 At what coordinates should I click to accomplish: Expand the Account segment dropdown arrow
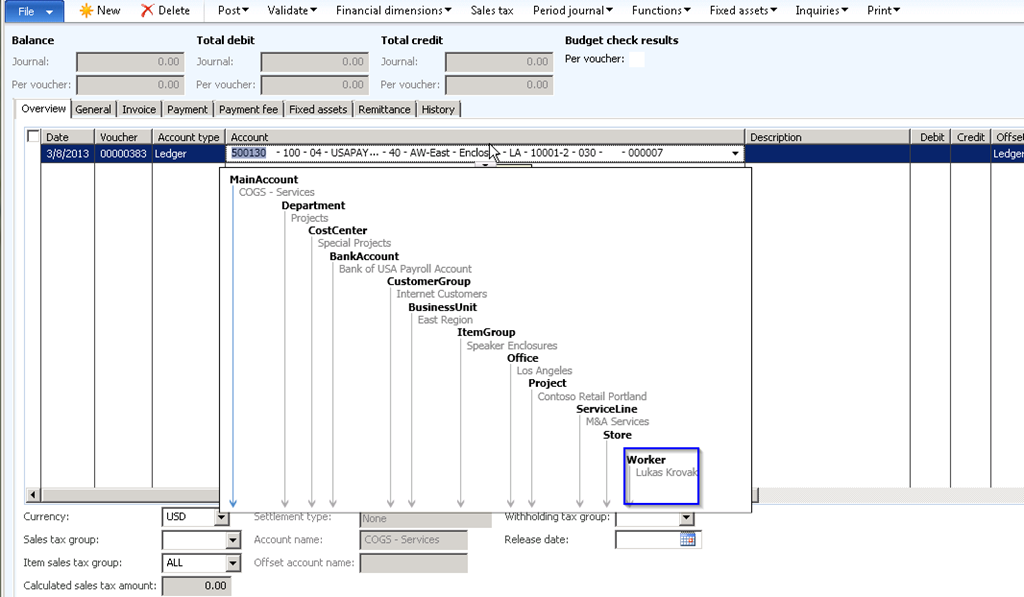coord(736,154)
